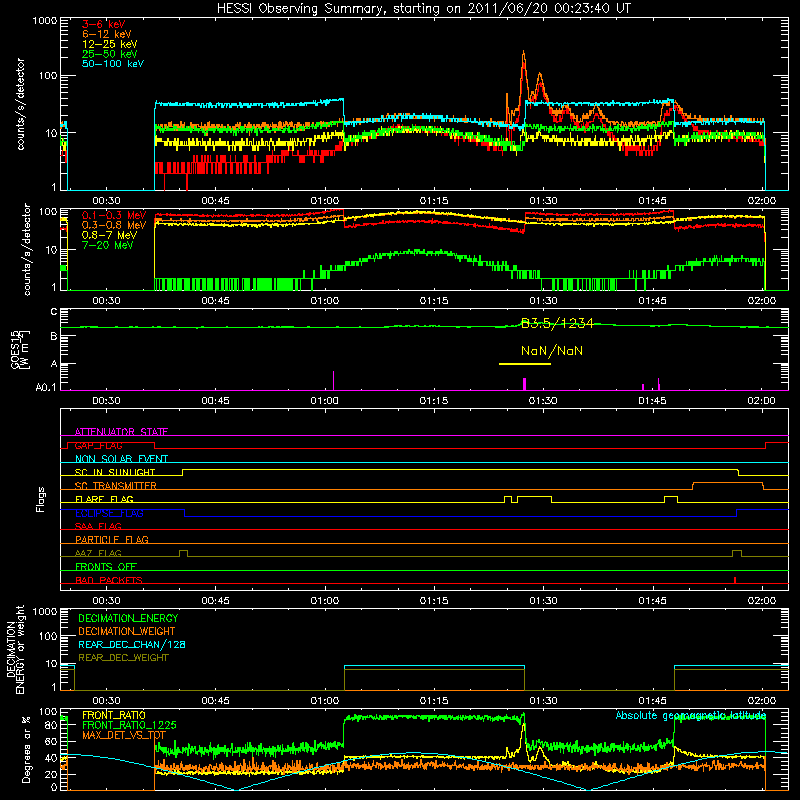Select the 25-50 keV legend label
Image resolution: width=800 pixels, height=800 pixels.
point(109,54)
